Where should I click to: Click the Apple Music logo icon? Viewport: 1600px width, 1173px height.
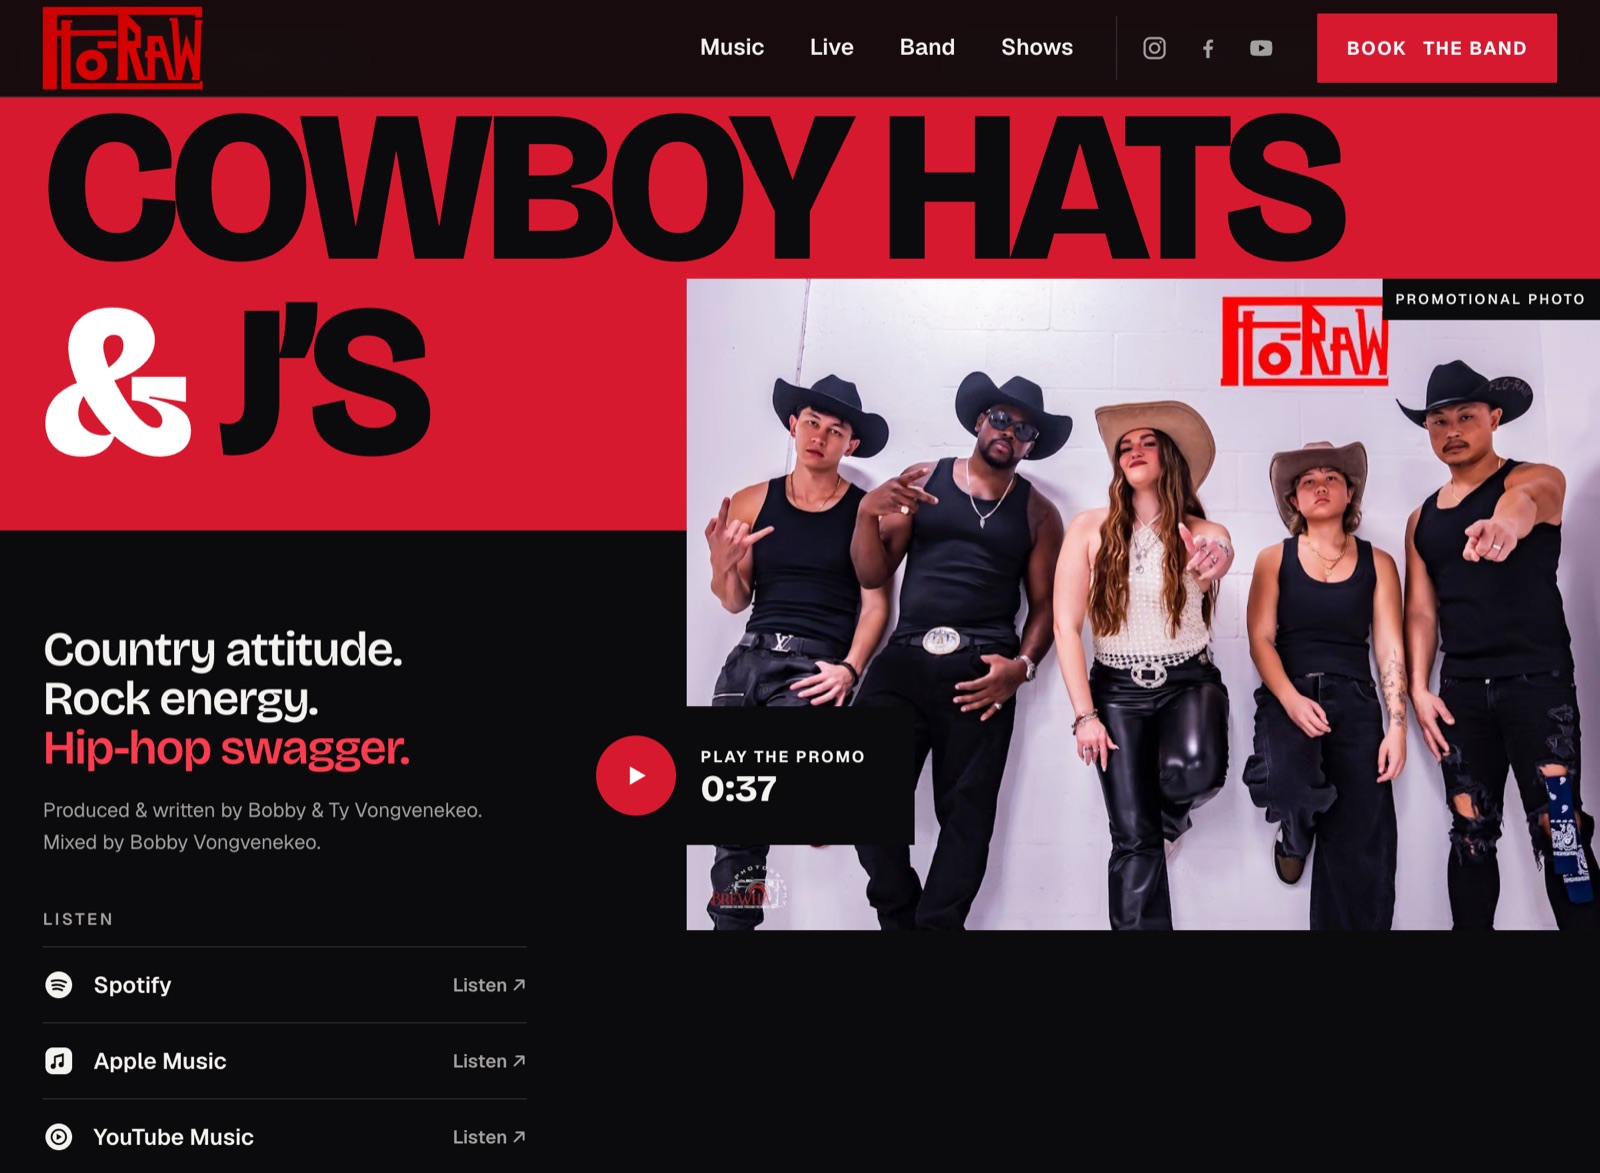pyautogui.click(x=59, y=1061)
